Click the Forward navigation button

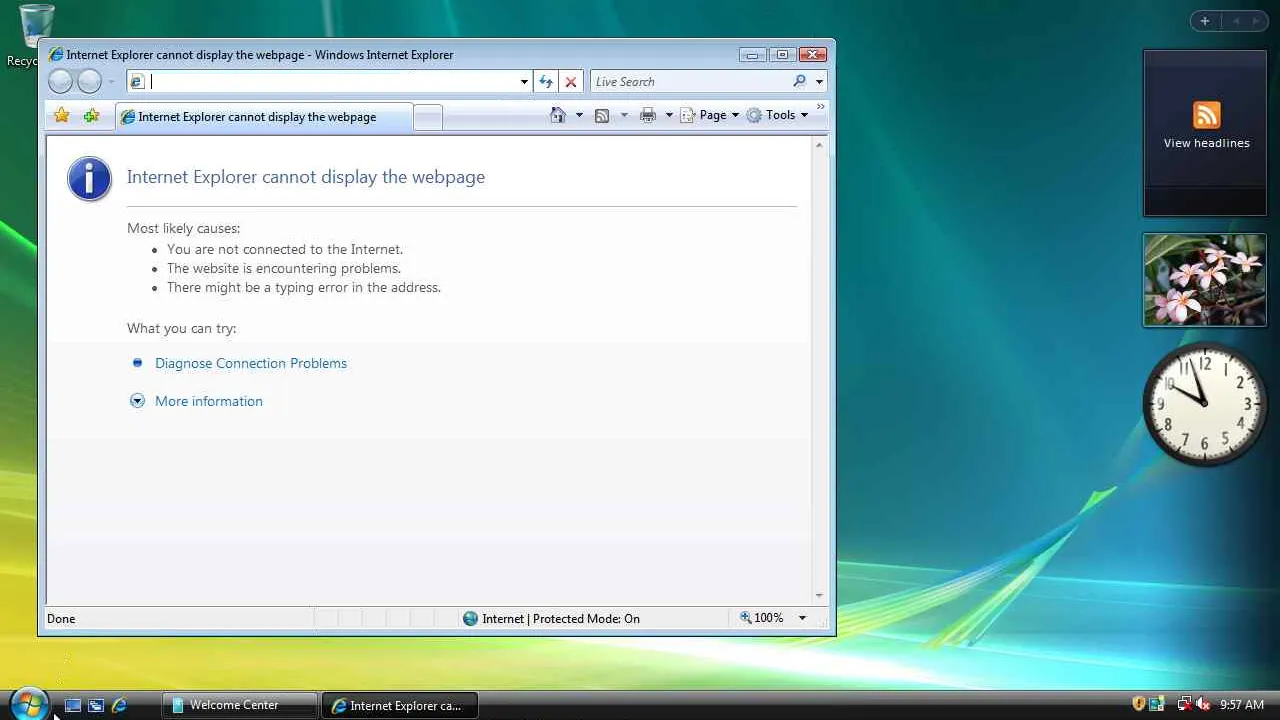(90, 82)
